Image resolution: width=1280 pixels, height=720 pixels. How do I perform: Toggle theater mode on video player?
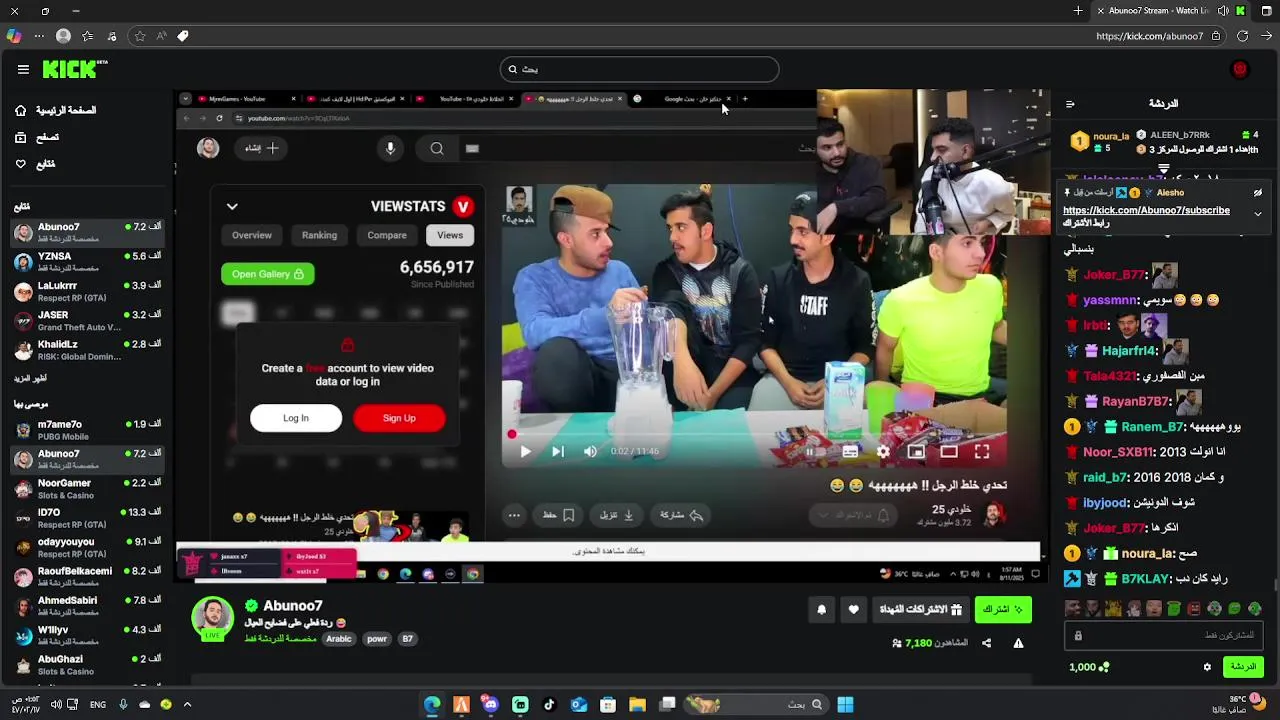click(x=949, y=451)
